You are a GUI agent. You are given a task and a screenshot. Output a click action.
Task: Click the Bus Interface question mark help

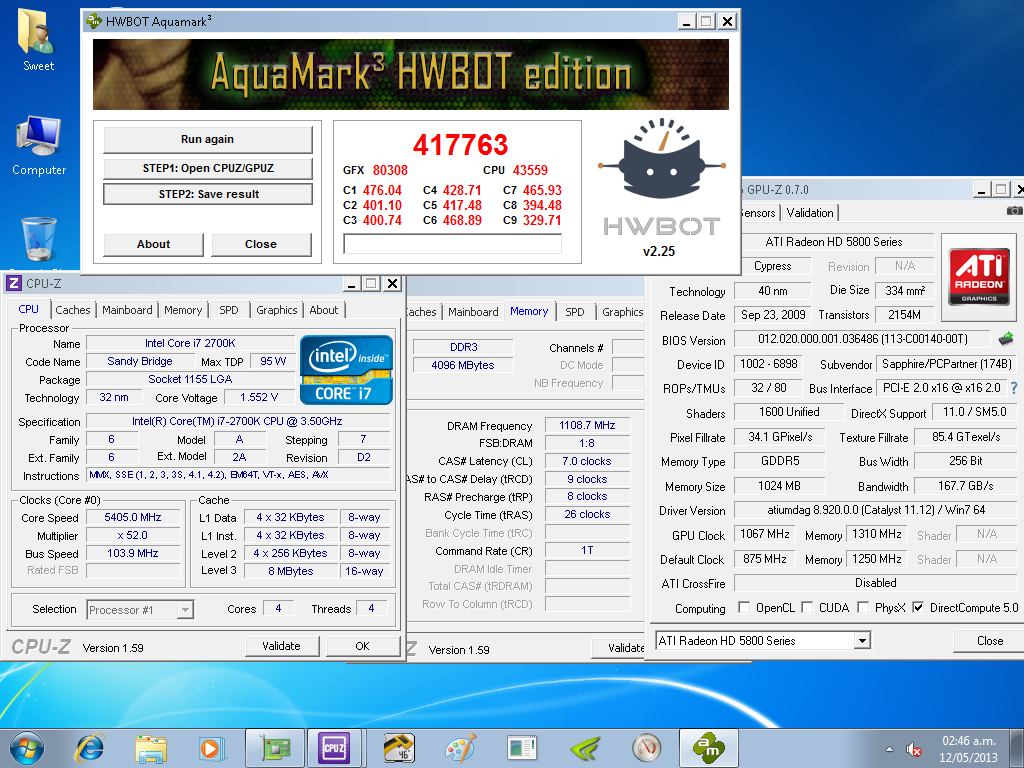tap(1014, 388)
